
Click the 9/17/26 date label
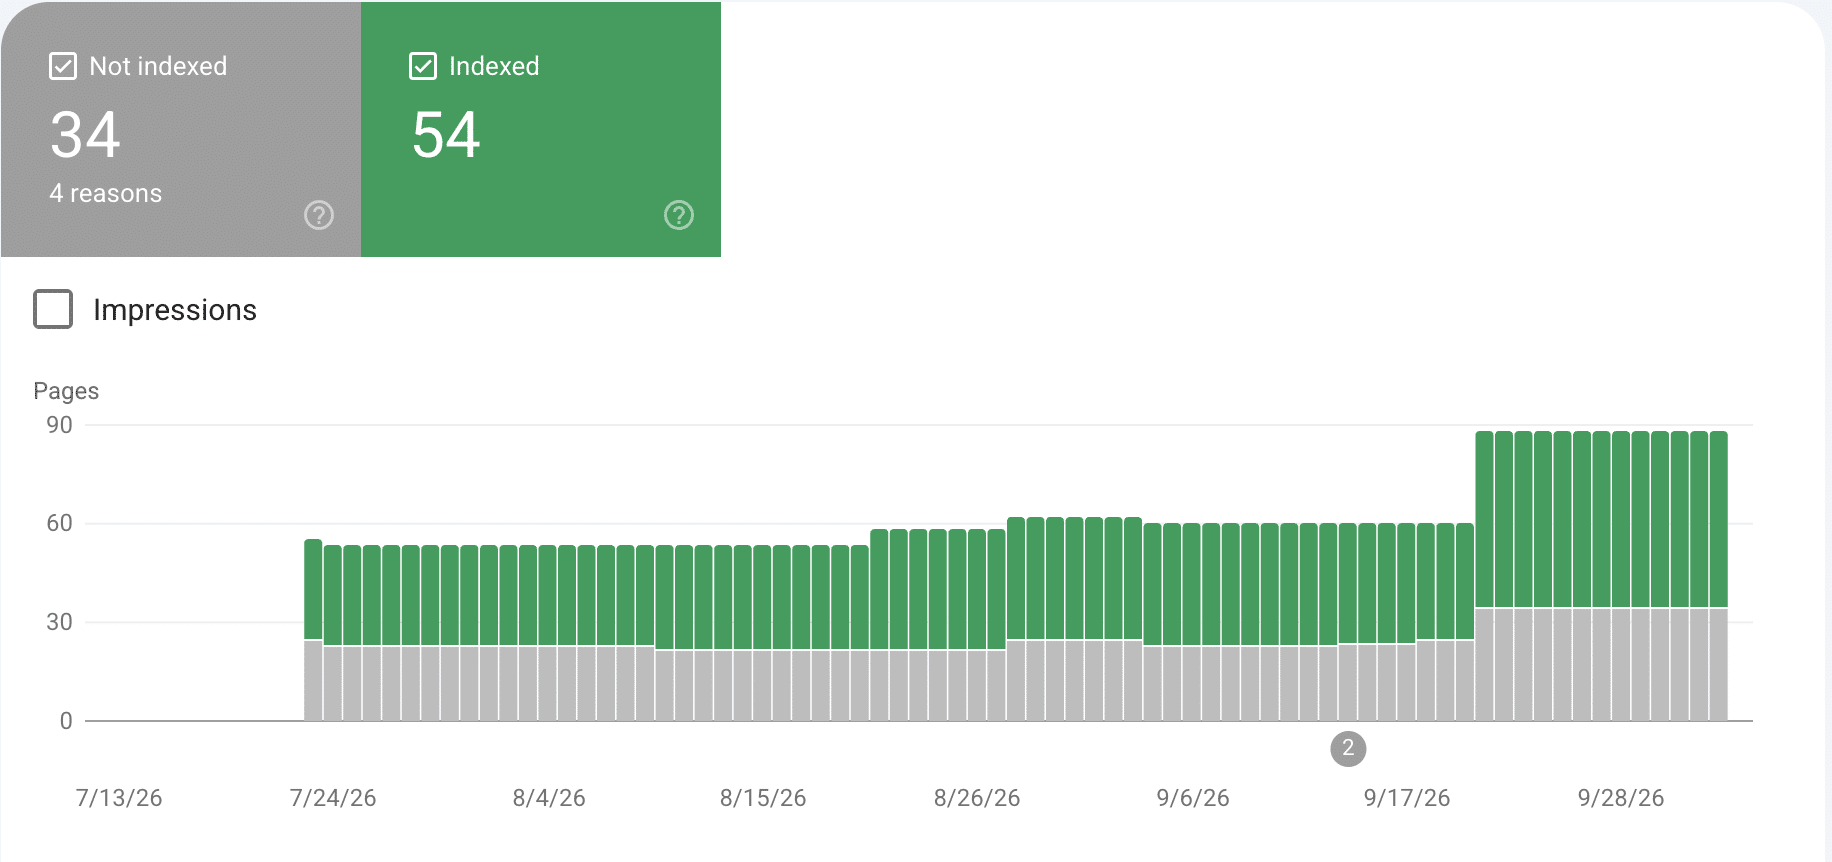click(1407, 798)
